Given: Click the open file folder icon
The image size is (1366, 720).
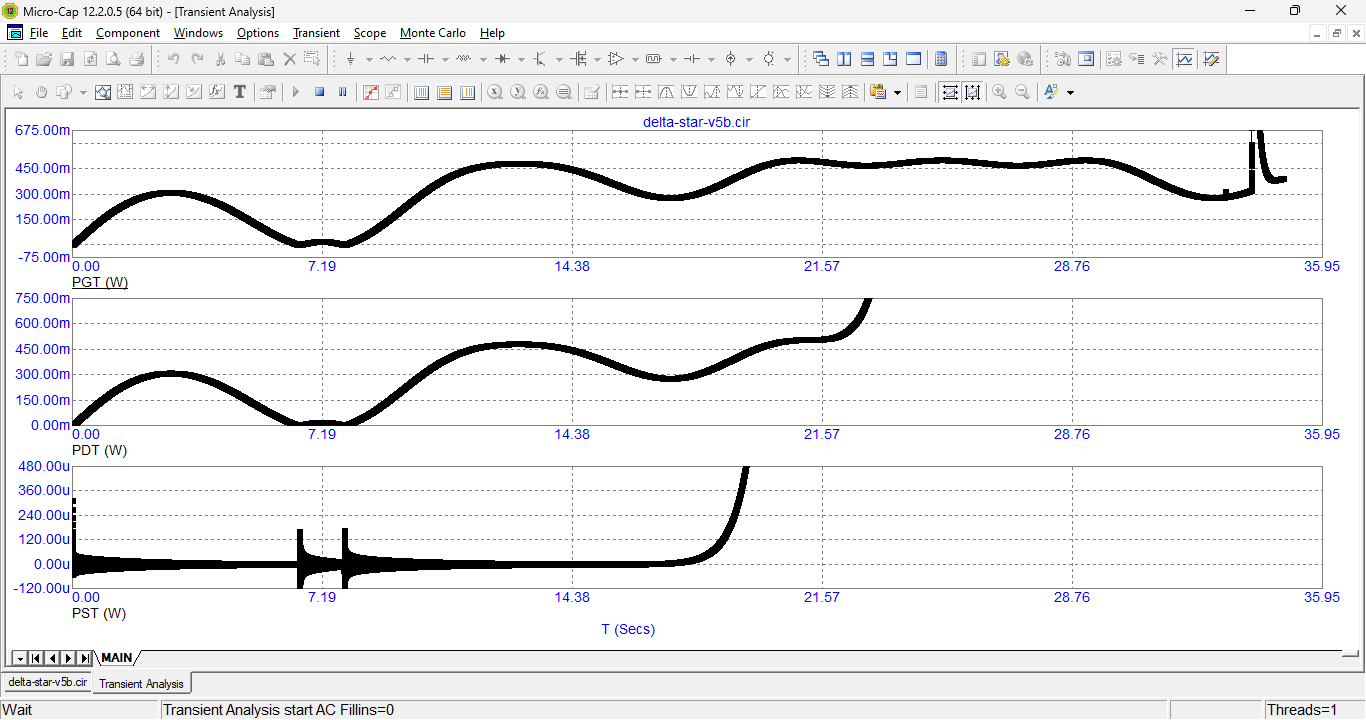Looking at the screenshot, I should (x=44, y=59).
